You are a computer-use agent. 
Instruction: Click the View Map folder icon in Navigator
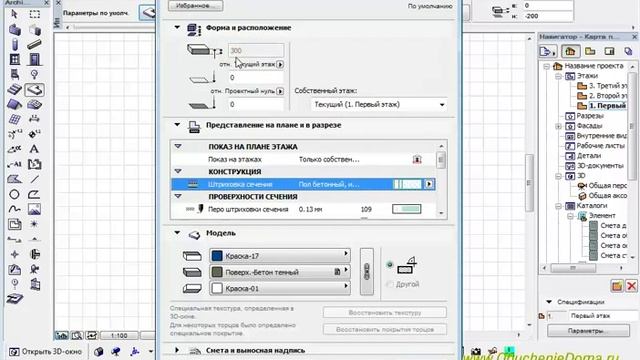pos(590,51)
